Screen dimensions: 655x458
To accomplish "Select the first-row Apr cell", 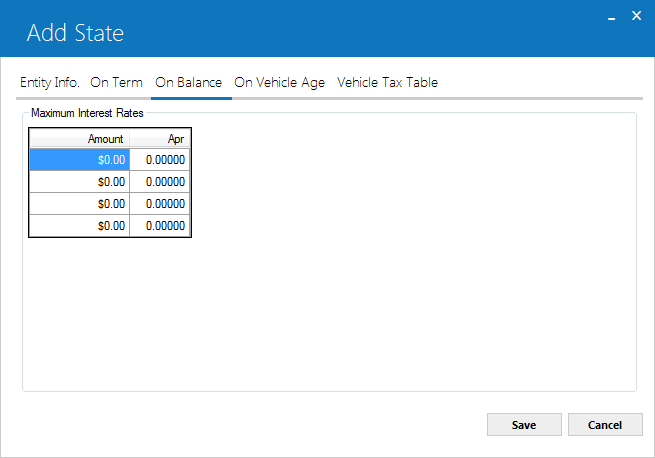I will coord(160,160).
